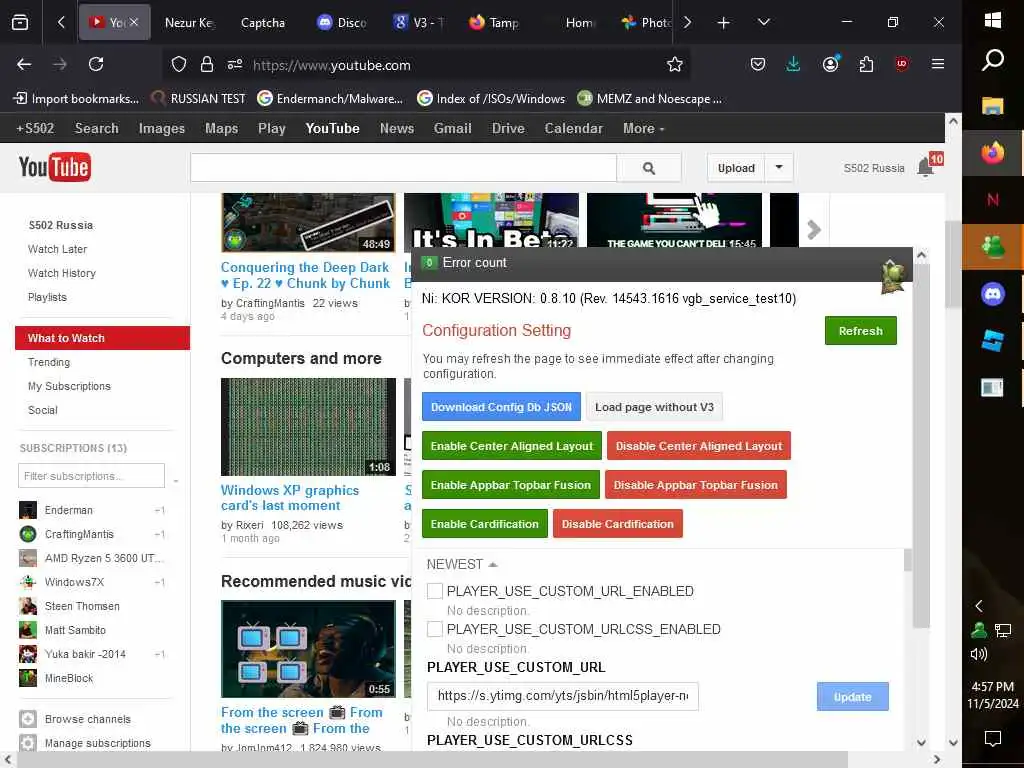Click scrollbar up arrow in config panel

[x=921, y=255]
